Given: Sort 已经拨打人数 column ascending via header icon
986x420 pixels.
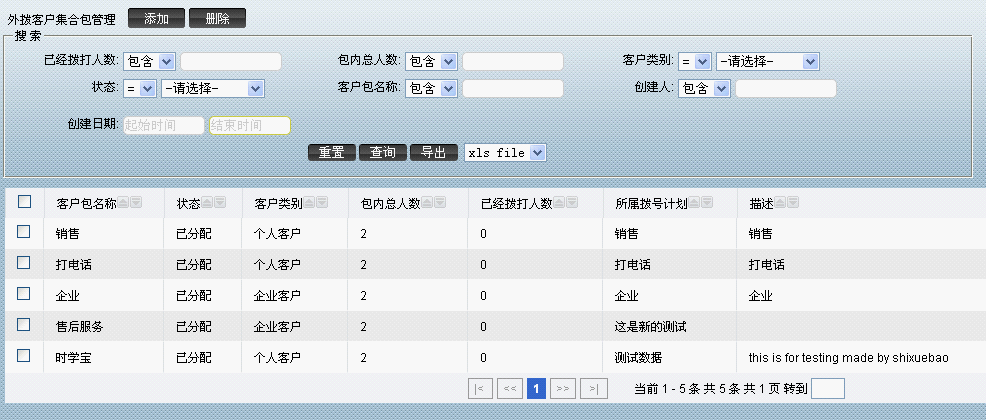Looking at the screenshot, I should tap(560, 202).
